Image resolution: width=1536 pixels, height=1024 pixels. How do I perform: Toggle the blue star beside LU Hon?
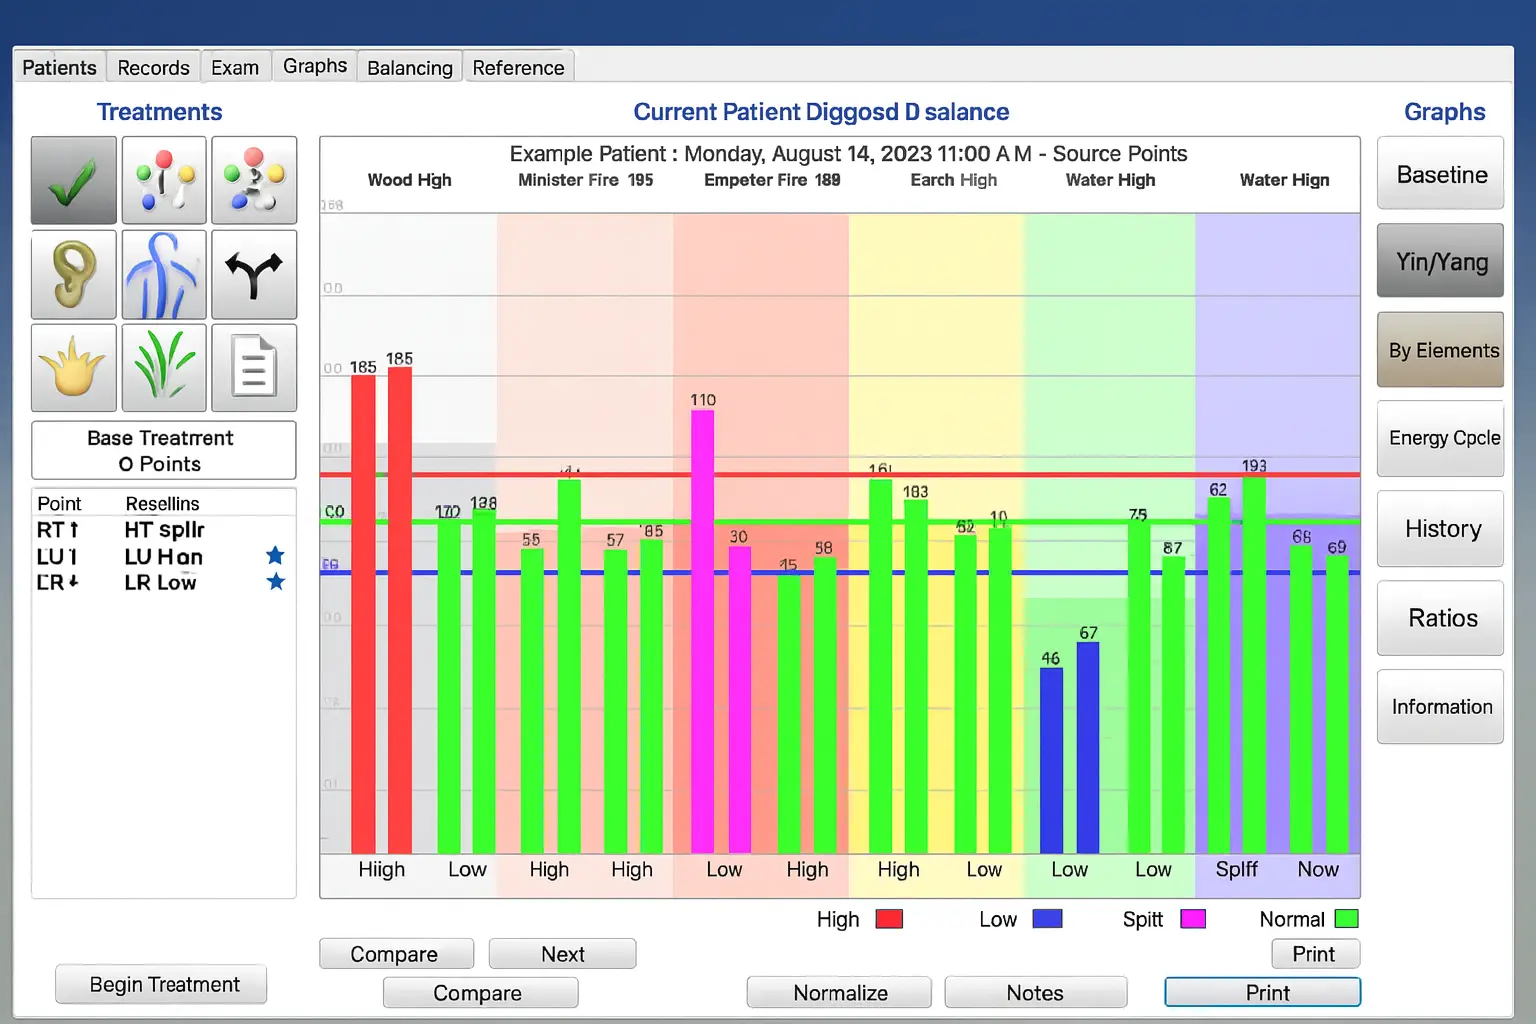click(x=275, y=556)
